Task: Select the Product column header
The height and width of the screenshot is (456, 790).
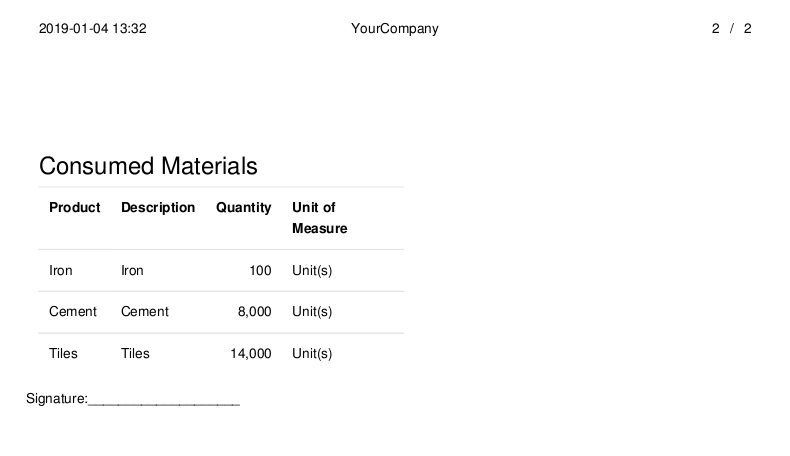Action: click(x=75, y=208)
